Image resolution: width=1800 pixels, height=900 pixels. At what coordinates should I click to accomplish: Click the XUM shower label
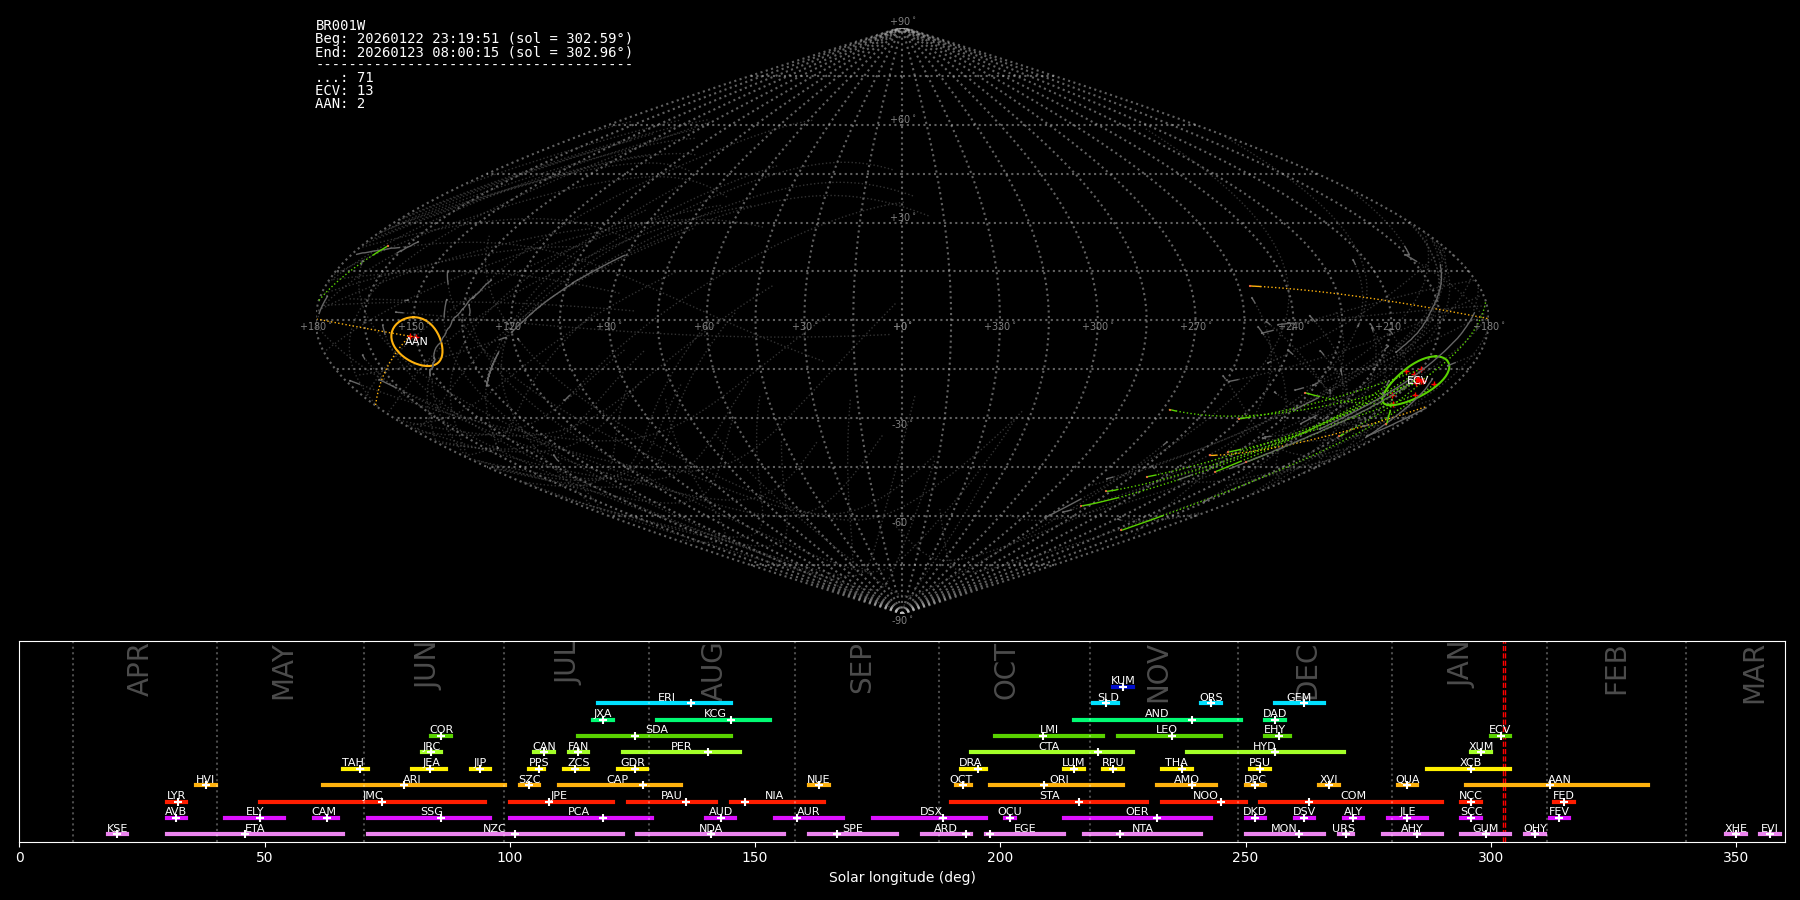pyautogui.click(x=1481, y=747)
